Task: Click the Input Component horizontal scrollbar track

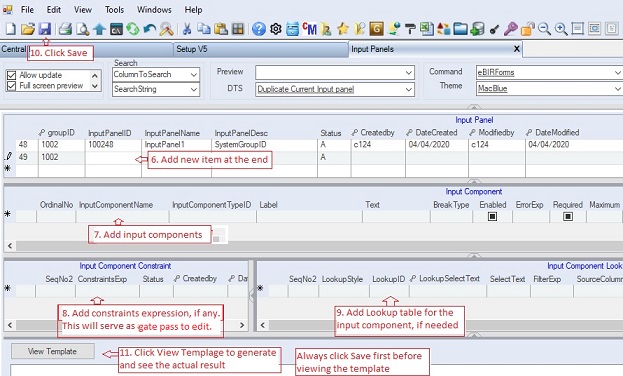Action: 319,246
